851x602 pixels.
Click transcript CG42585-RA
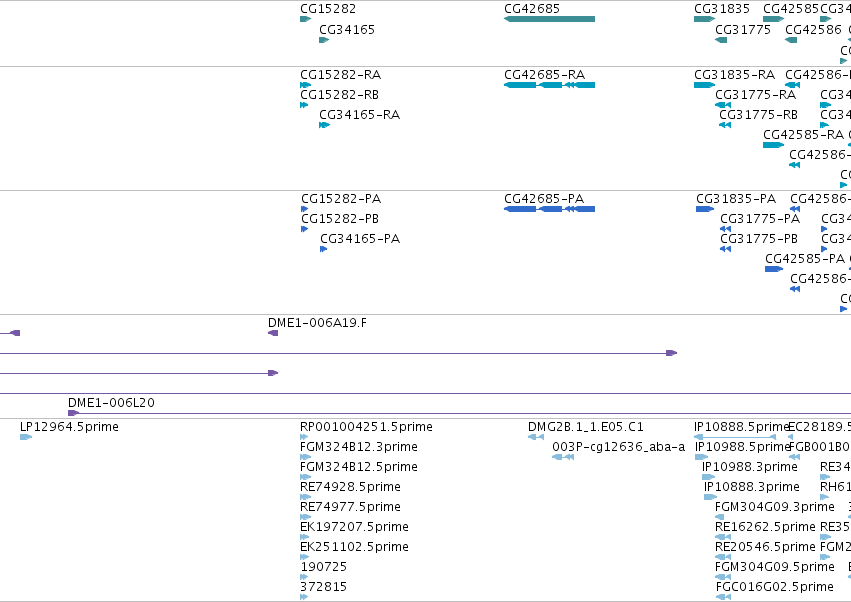(804, 135)
